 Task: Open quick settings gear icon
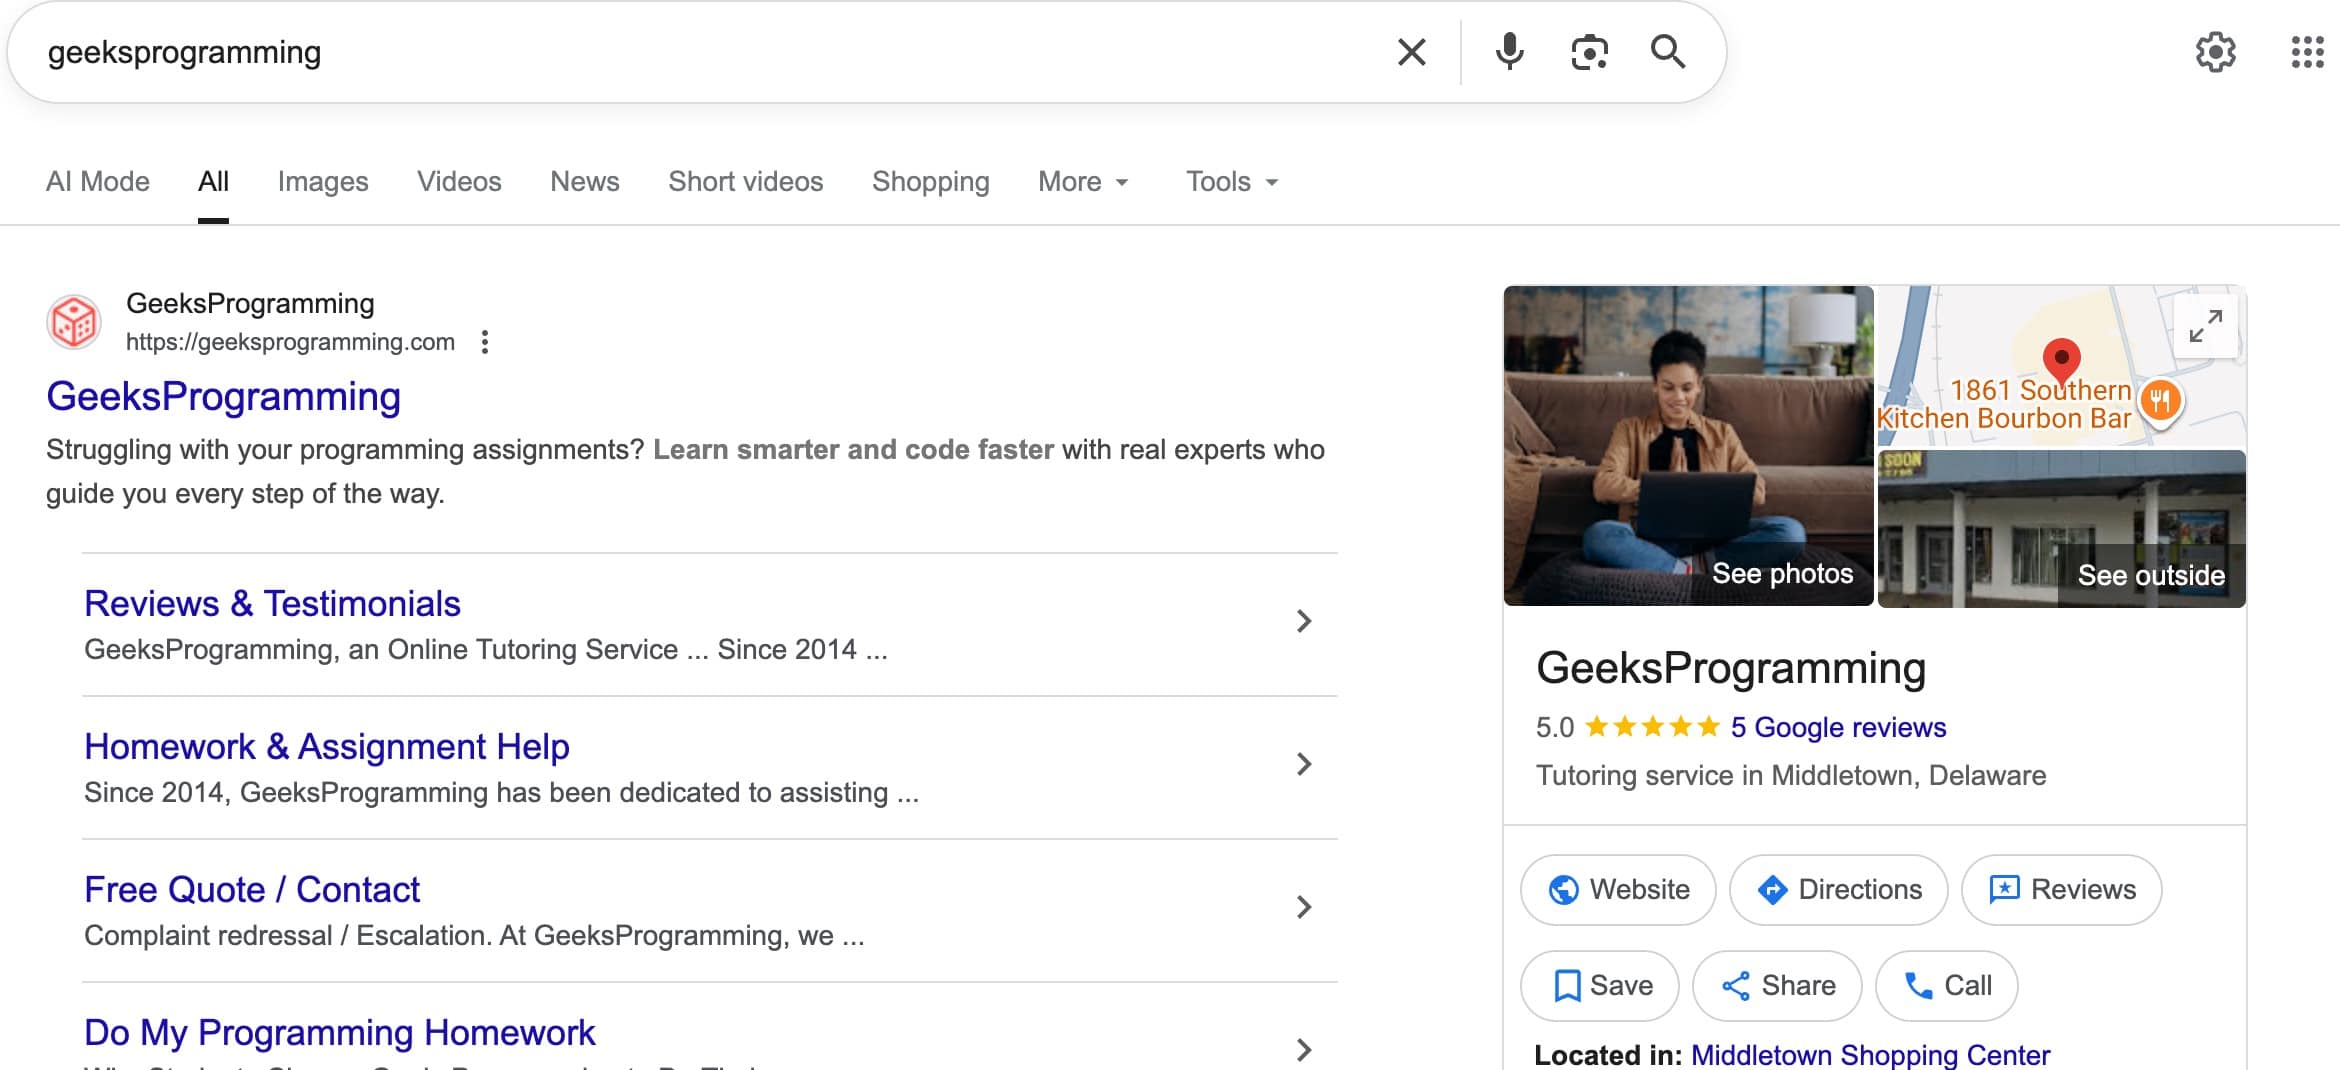[2215, 52]
